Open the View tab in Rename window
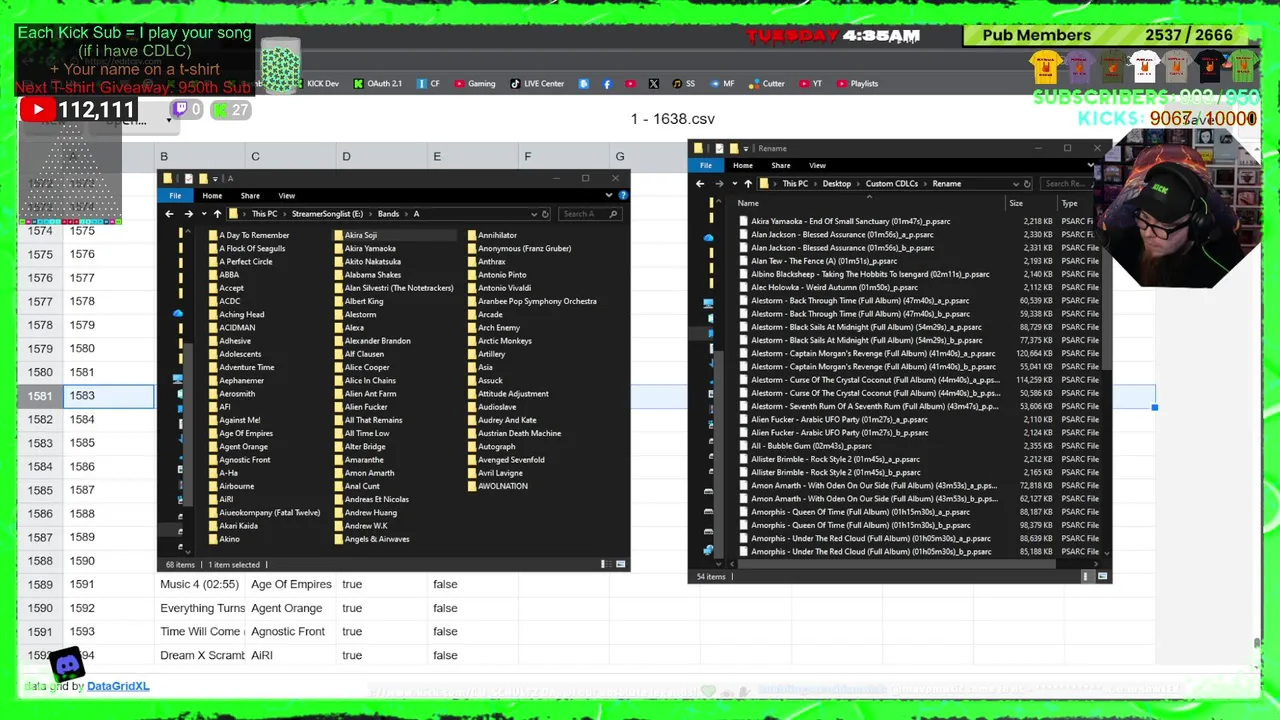1280x720 pixels. (817, 166)
